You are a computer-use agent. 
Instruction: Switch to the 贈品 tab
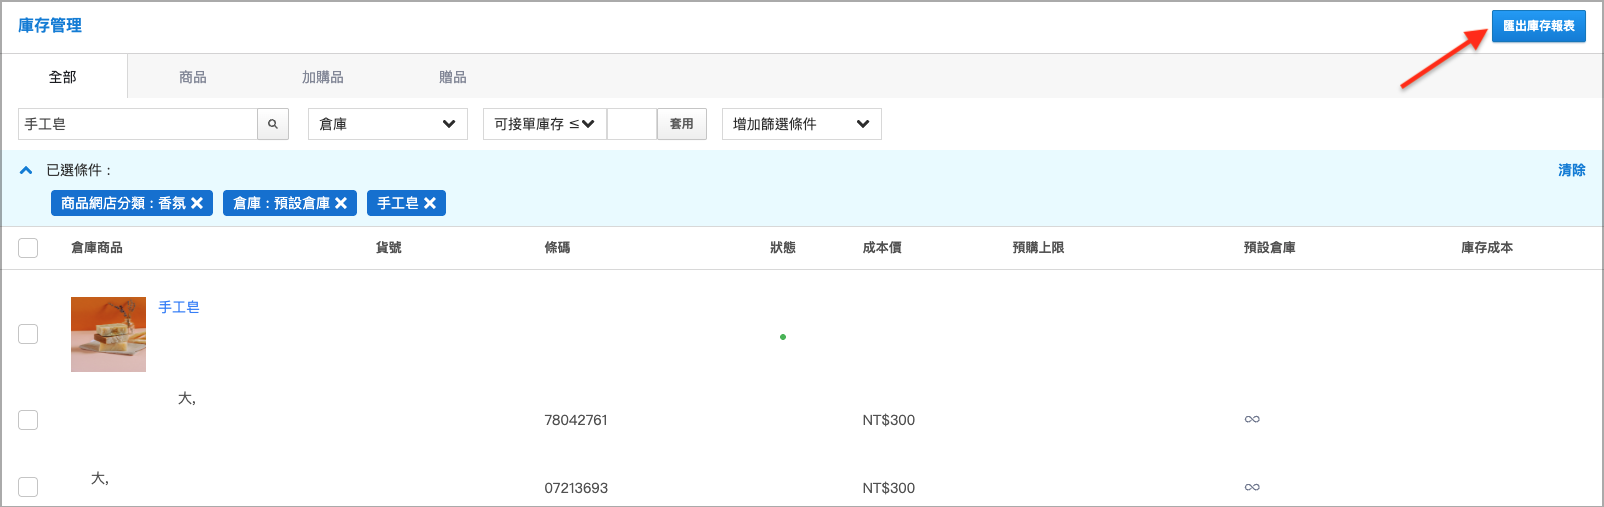(453, 77)
